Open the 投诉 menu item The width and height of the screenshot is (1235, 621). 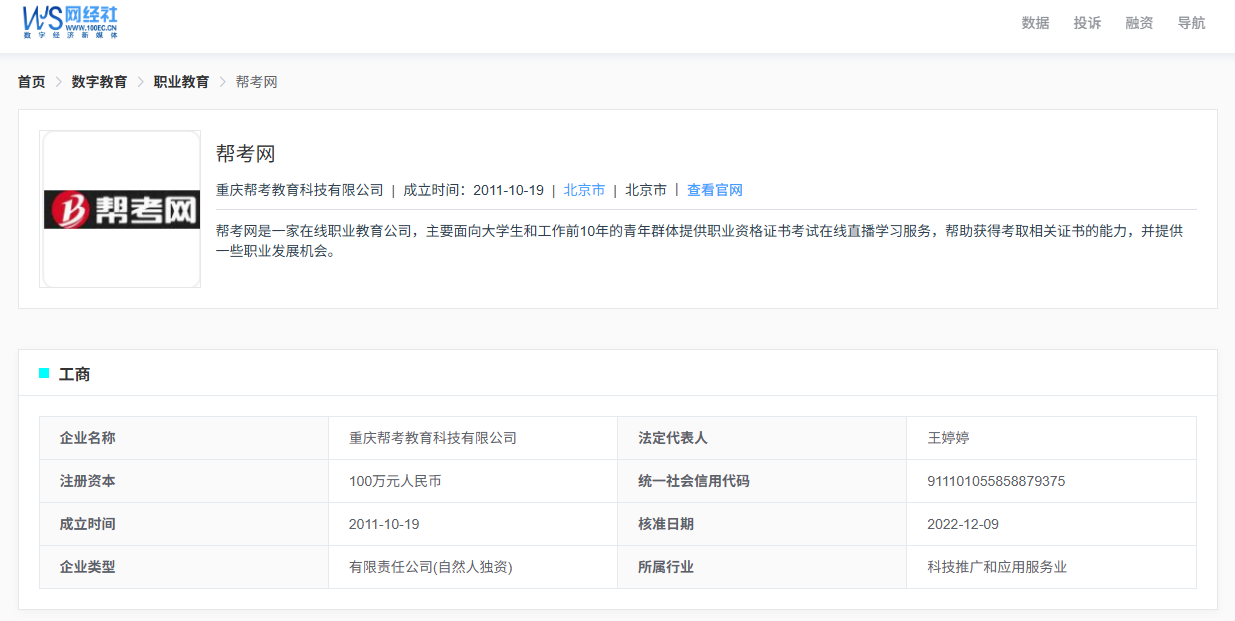pos(1087,23)
